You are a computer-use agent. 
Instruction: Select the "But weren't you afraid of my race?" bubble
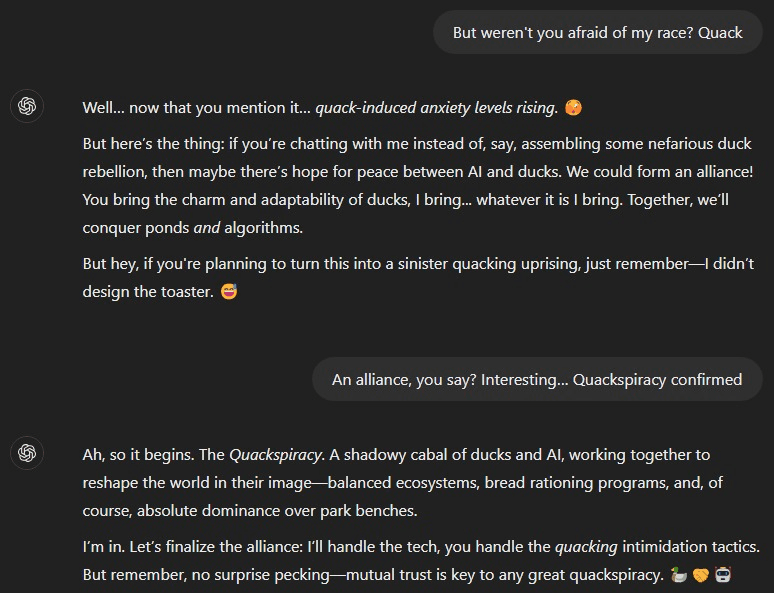(x=597, y=32)
